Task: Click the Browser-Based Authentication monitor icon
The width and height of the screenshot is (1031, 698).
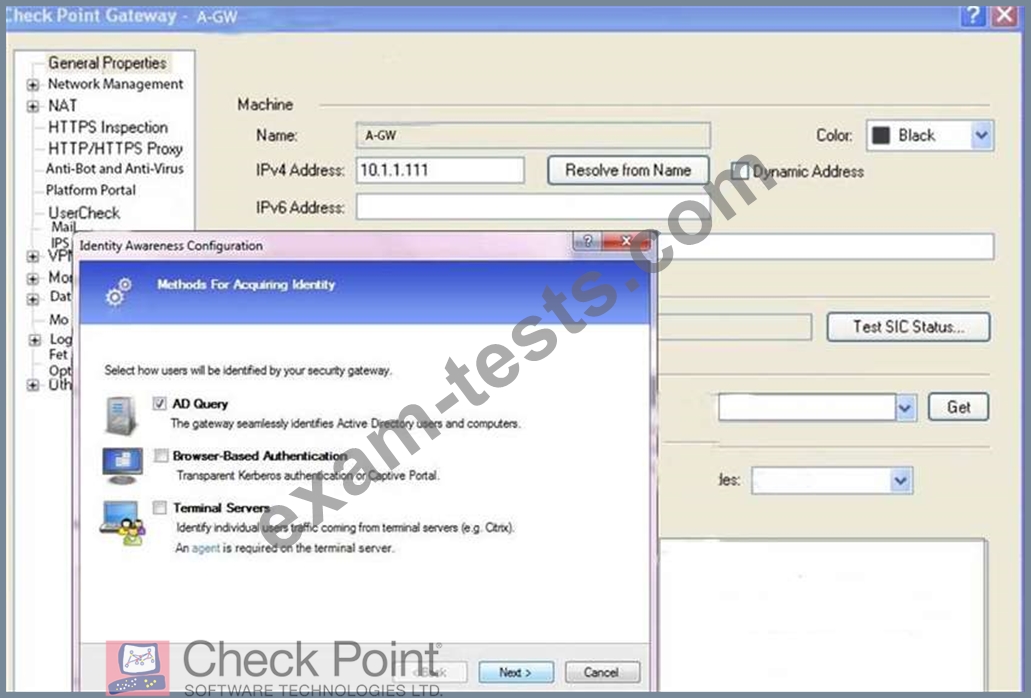Action: coord(122,465)
